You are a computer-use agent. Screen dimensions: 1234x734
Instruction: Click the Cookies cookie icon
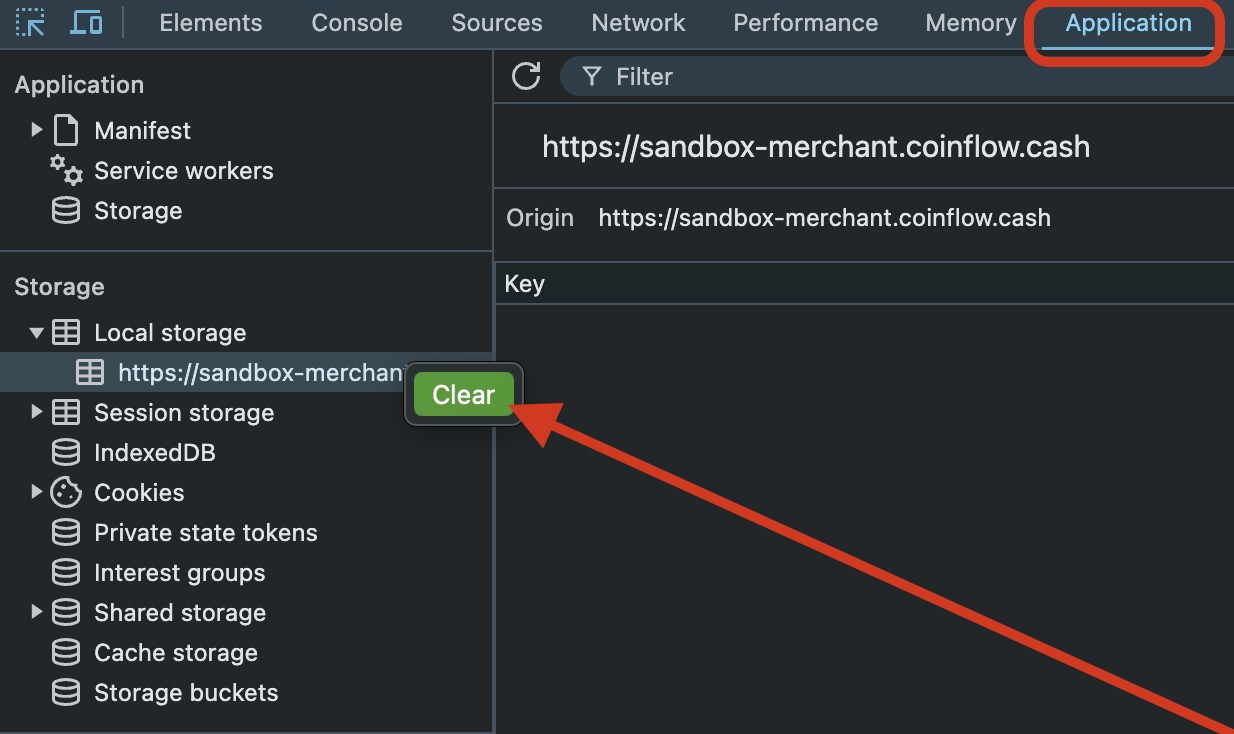pyautogui.click(x=66, y=492)
